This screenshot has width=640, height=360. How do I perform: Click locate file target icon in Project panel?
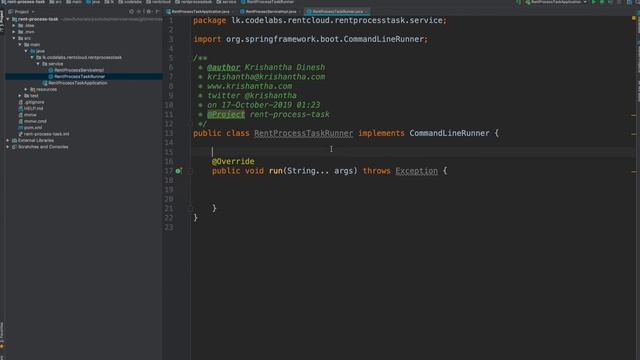tap(131, 12)
